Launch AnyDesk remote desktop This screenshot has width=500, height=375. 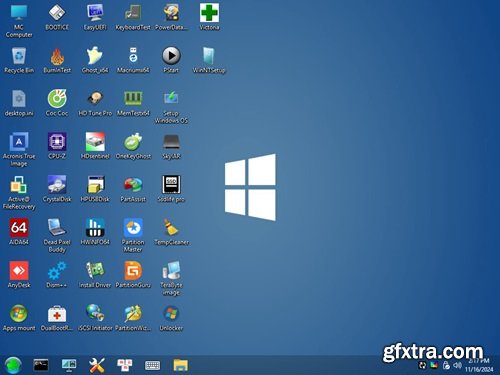coord(19,275)
